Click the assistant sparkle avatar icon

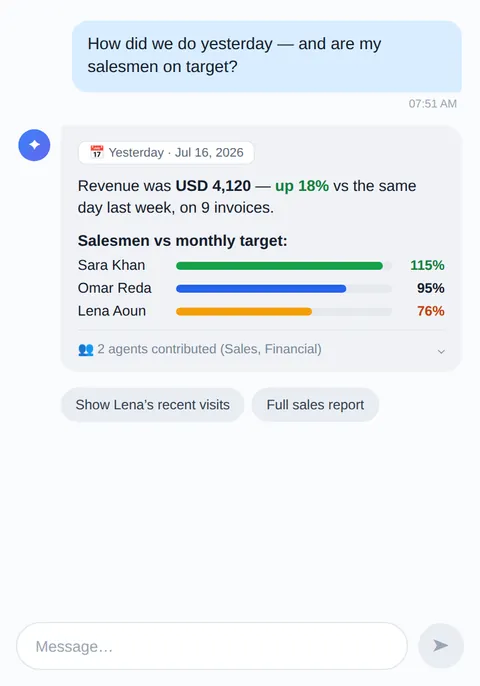tap(34, 145)
